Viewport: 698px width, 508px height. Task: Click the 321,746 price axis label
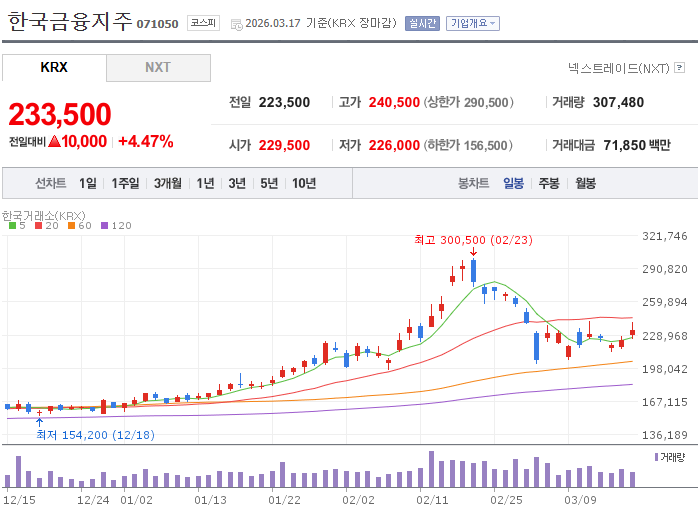[x=665, y=236]
